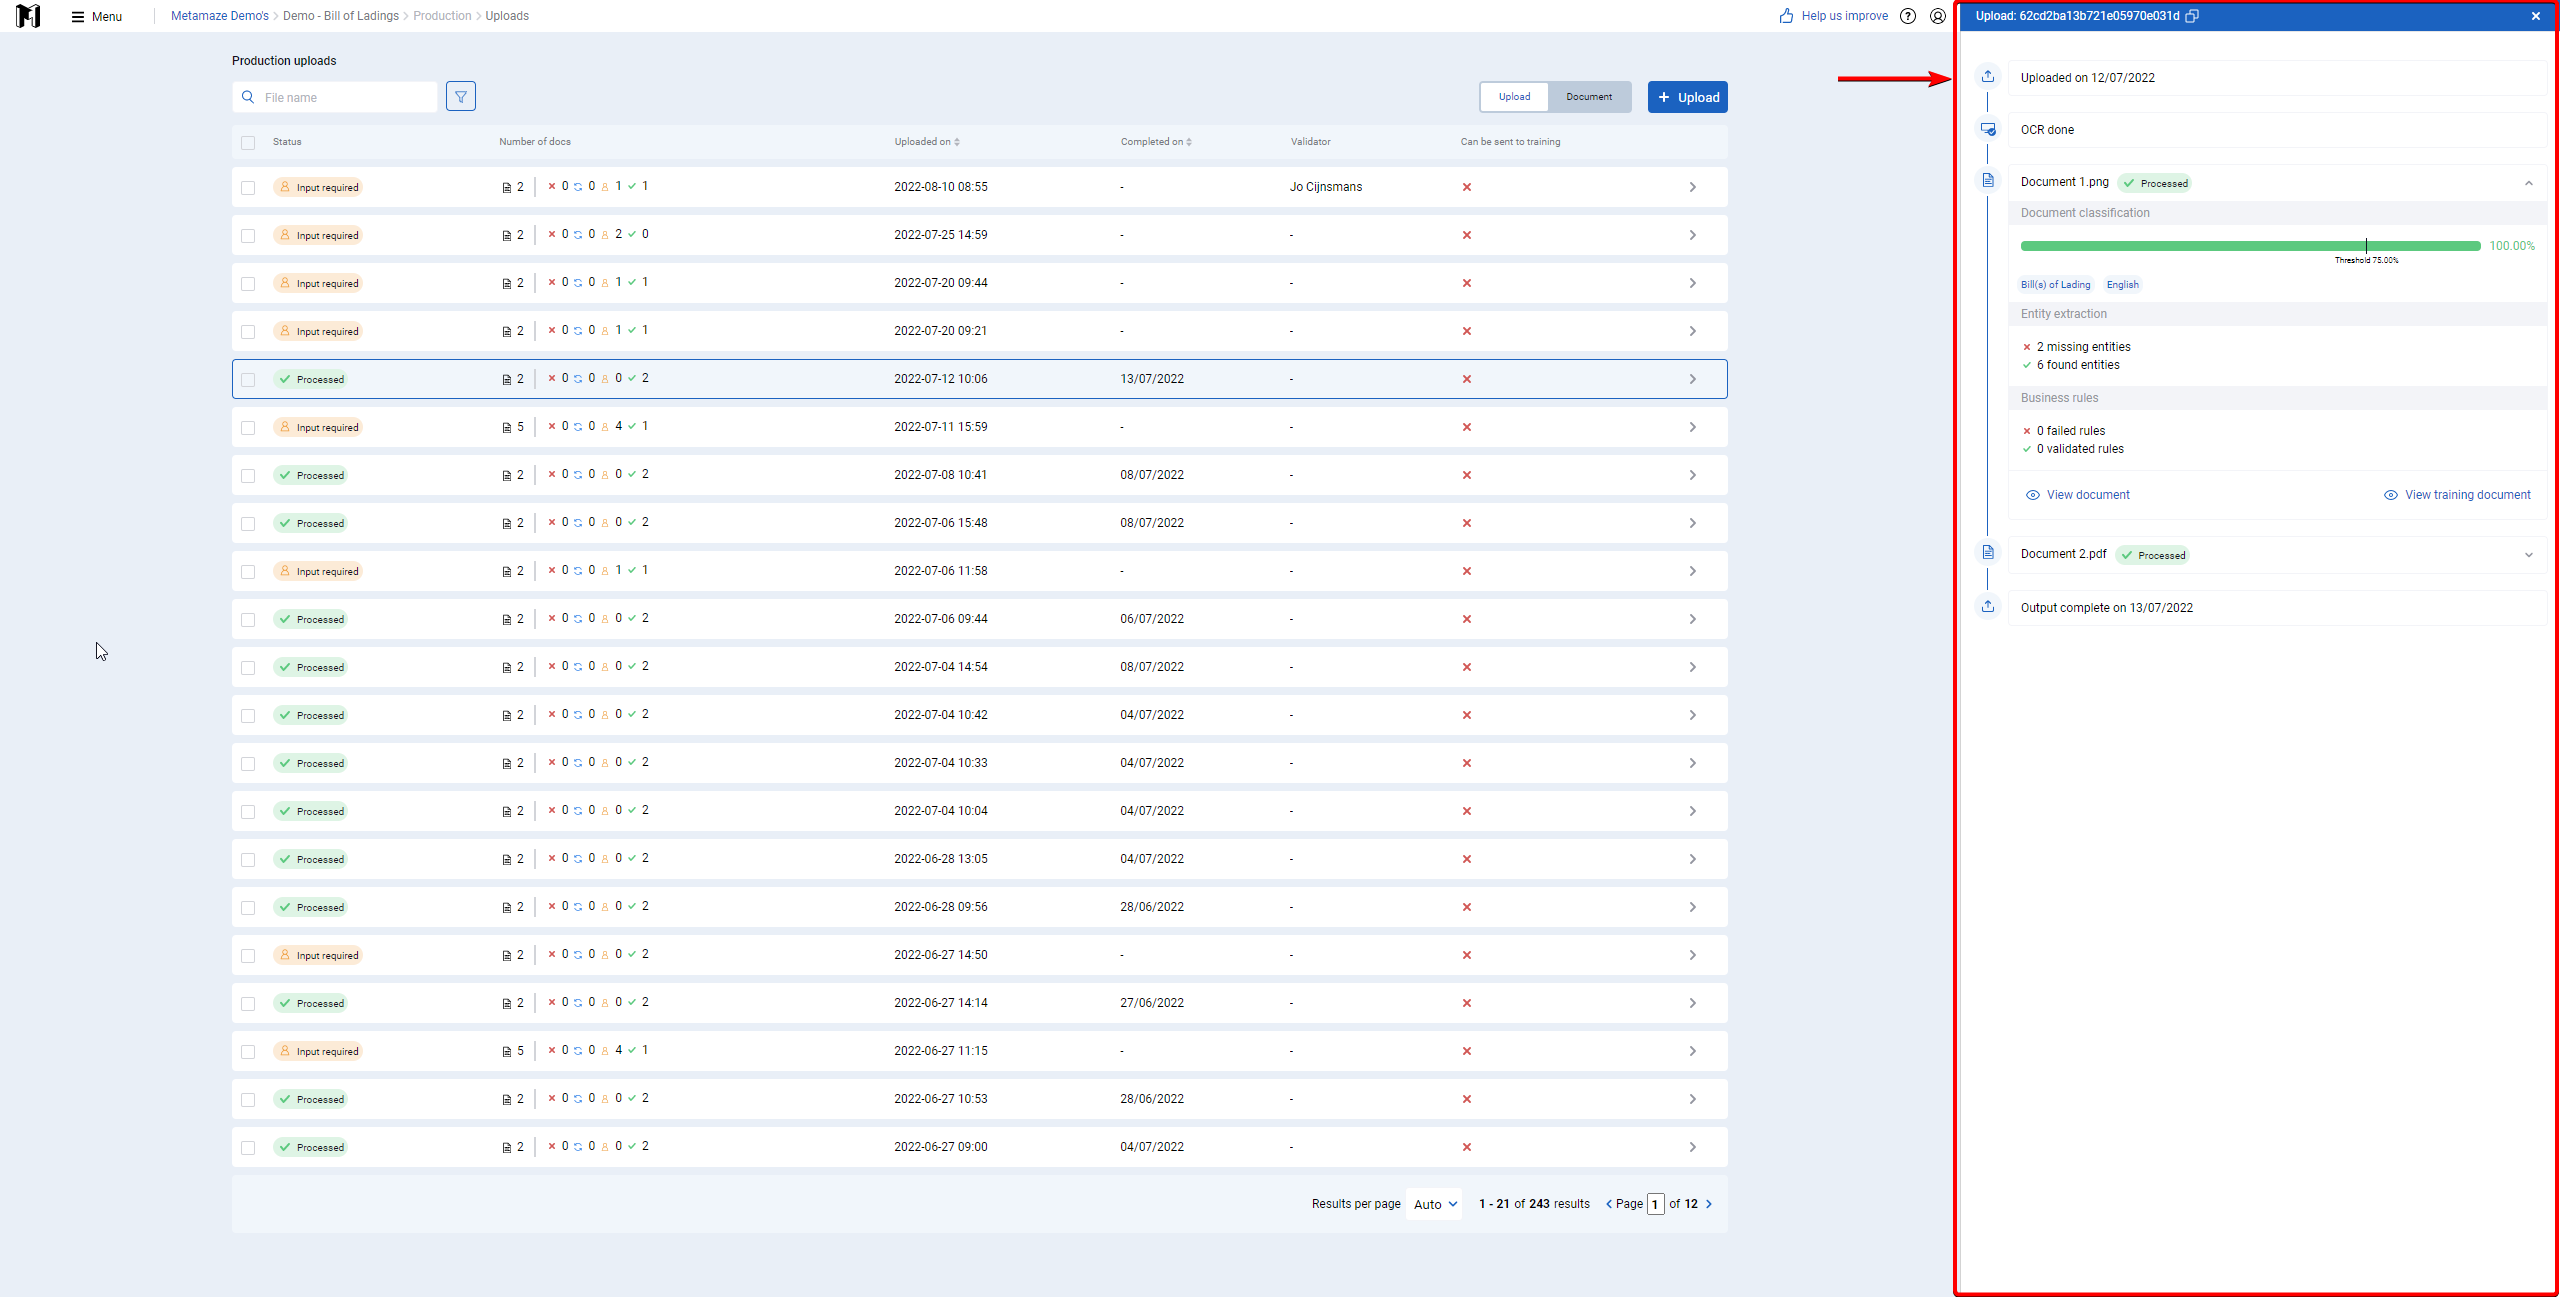Open the Results per page Auto dropdown
The height and width of the screenshot is (1297, 2560).
pyautogui.click(x=1435, y=1204)
